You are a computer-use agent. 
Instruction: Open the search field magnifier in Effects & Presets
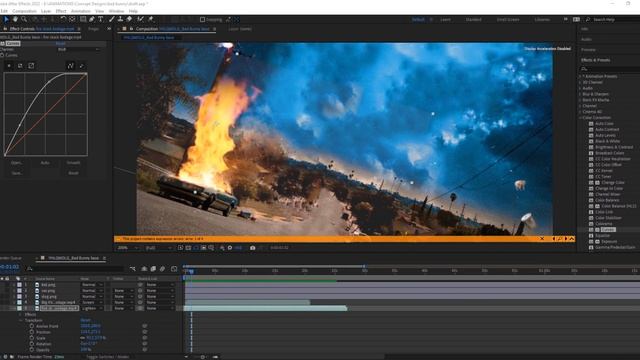[x=584, y=69]
